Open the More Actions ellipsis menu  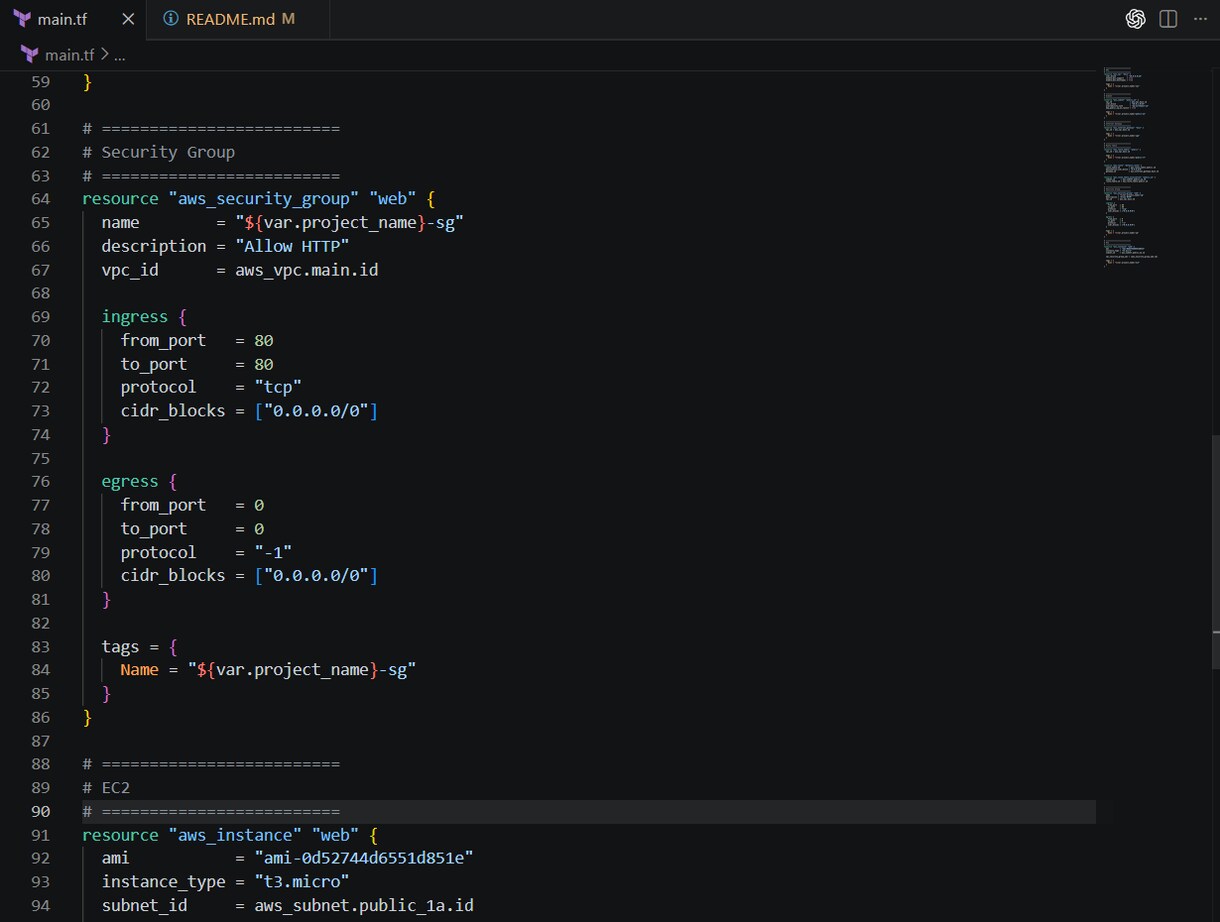click(1201, 19)
